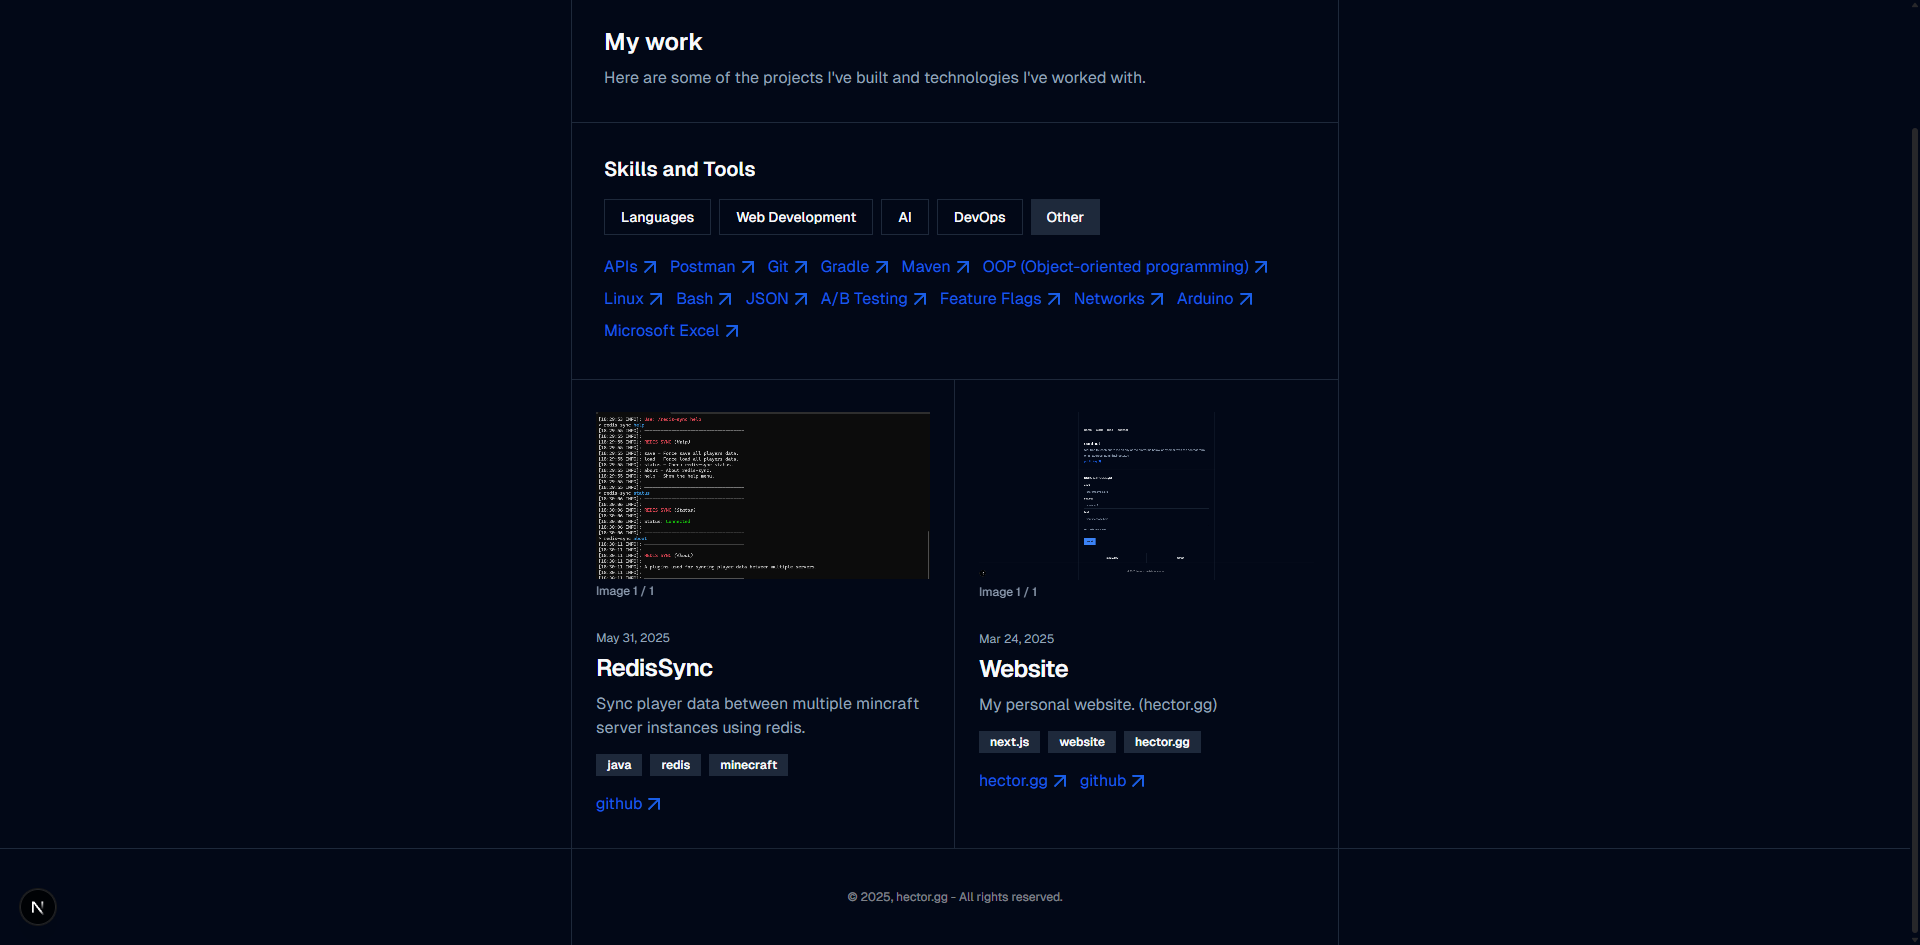View the Website project screenshot
Viewport: 1920px width, 945px height.
[x=1146, y=495]
